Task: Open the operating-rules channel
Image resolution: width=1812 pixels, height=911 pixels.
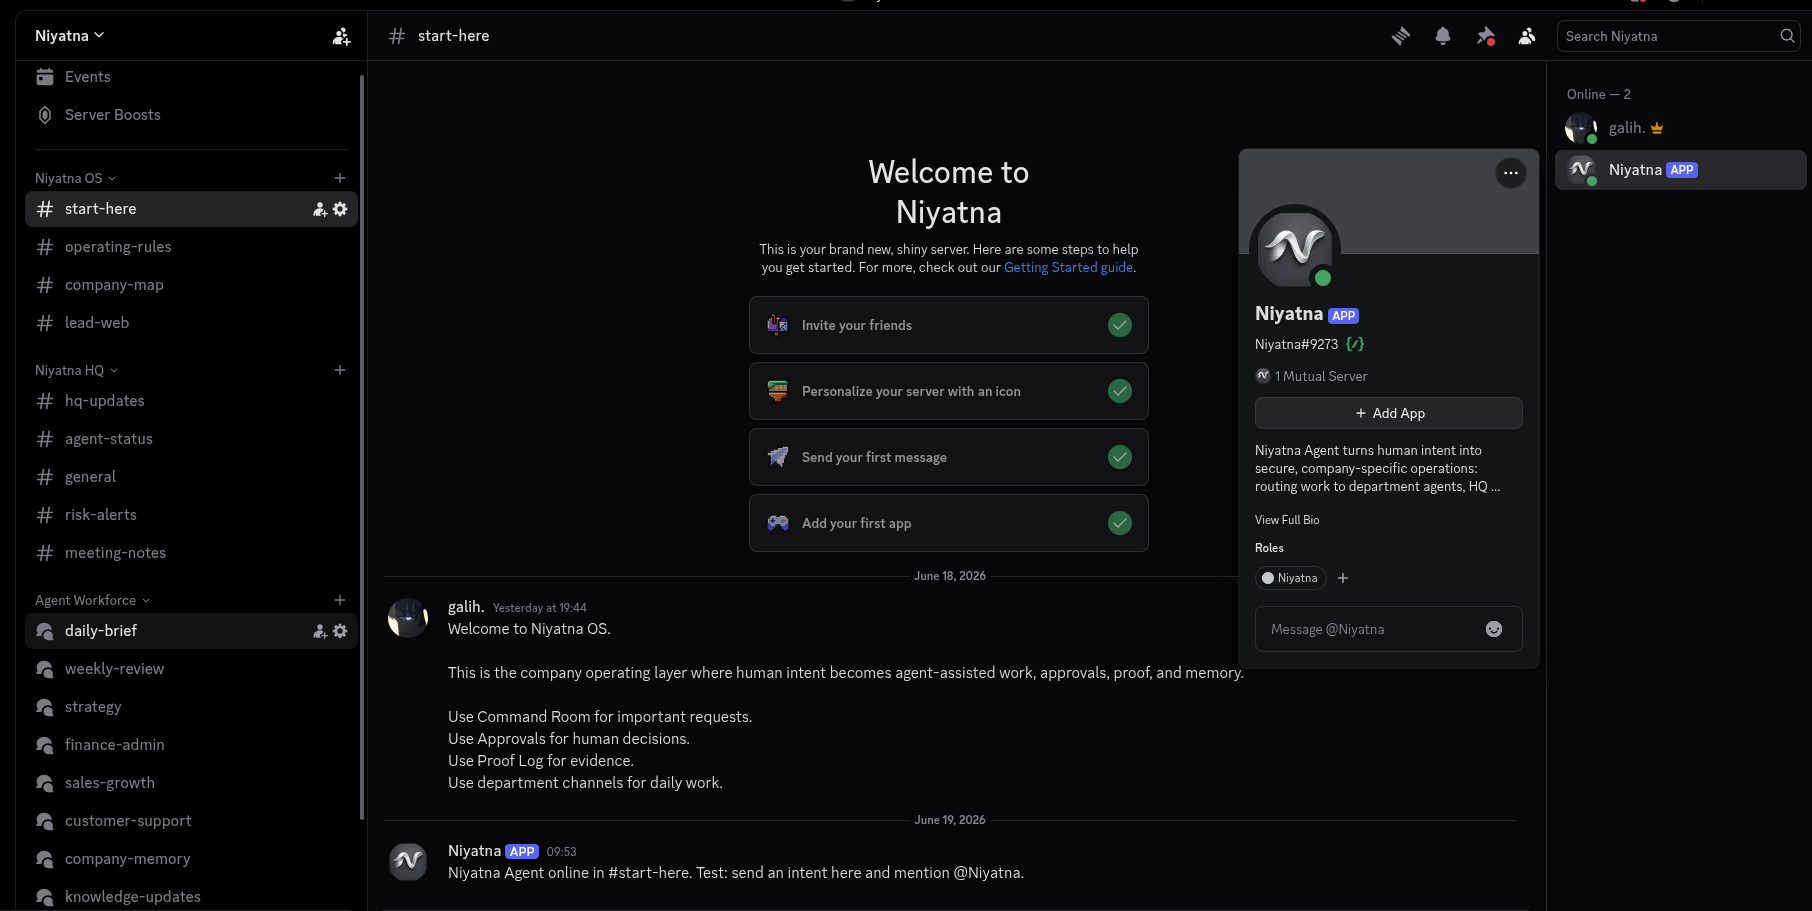Action: coord(190,247)
